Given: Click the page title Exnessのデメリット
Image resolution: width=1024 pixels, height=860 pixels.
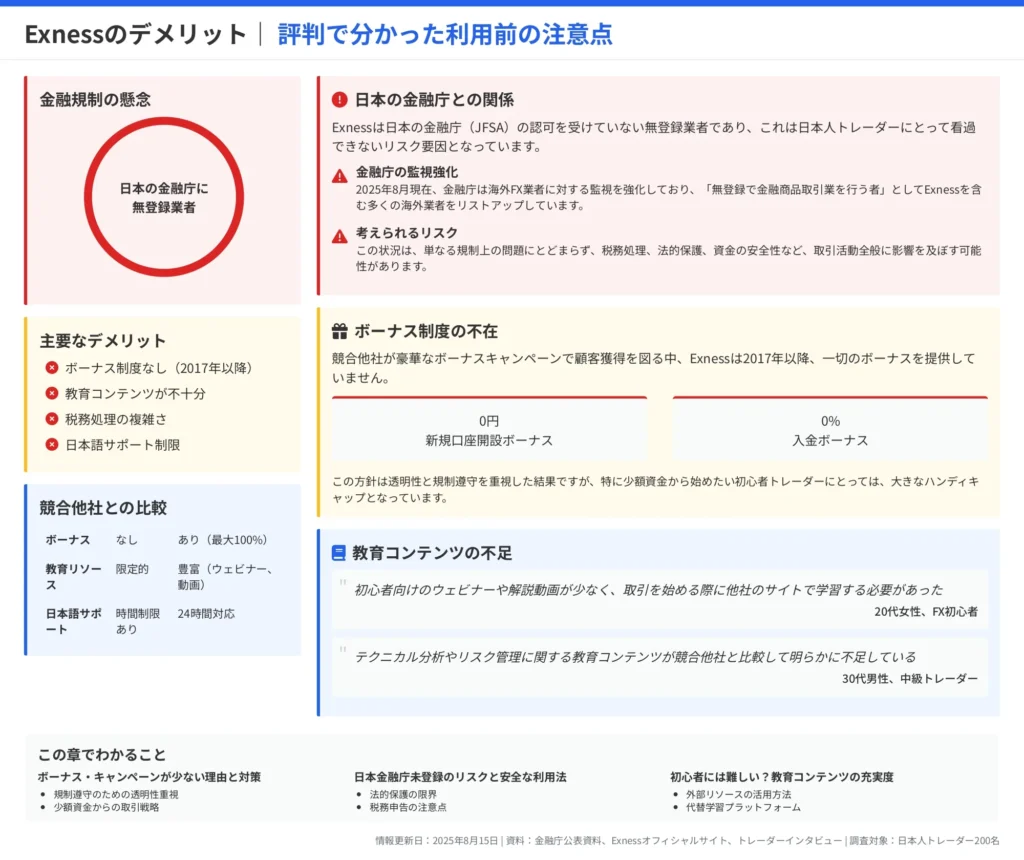Looking at the screenshot, I should click(x=136, y=34).
